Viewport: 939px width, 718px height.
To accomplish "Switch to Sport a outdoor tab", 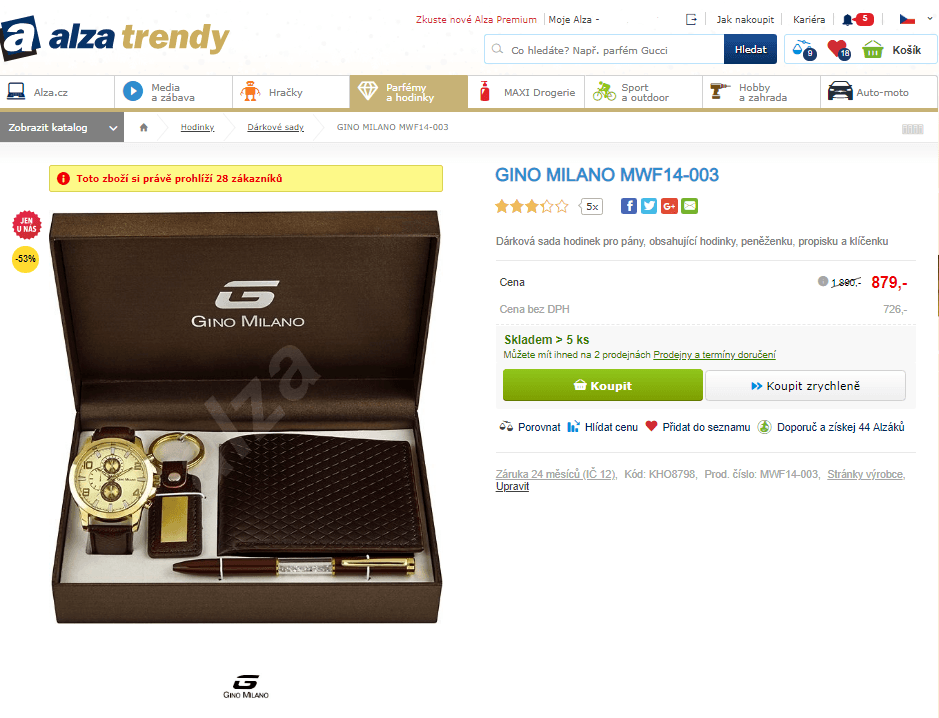I will tap(643, 92).
